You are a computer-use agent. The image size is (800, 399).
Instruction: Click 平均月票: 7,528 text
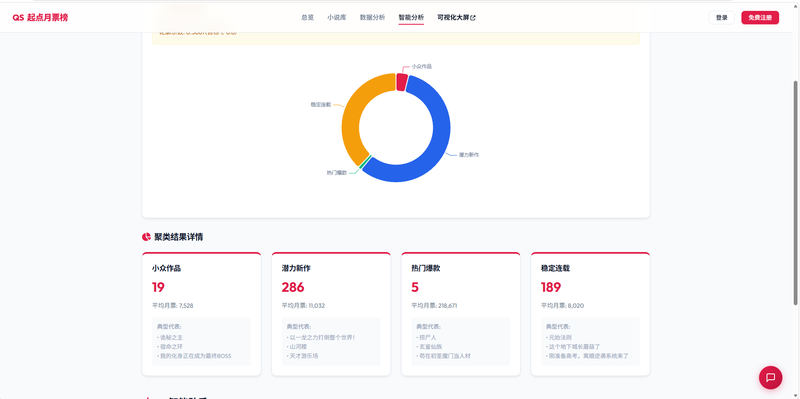(x=172, y=306)
